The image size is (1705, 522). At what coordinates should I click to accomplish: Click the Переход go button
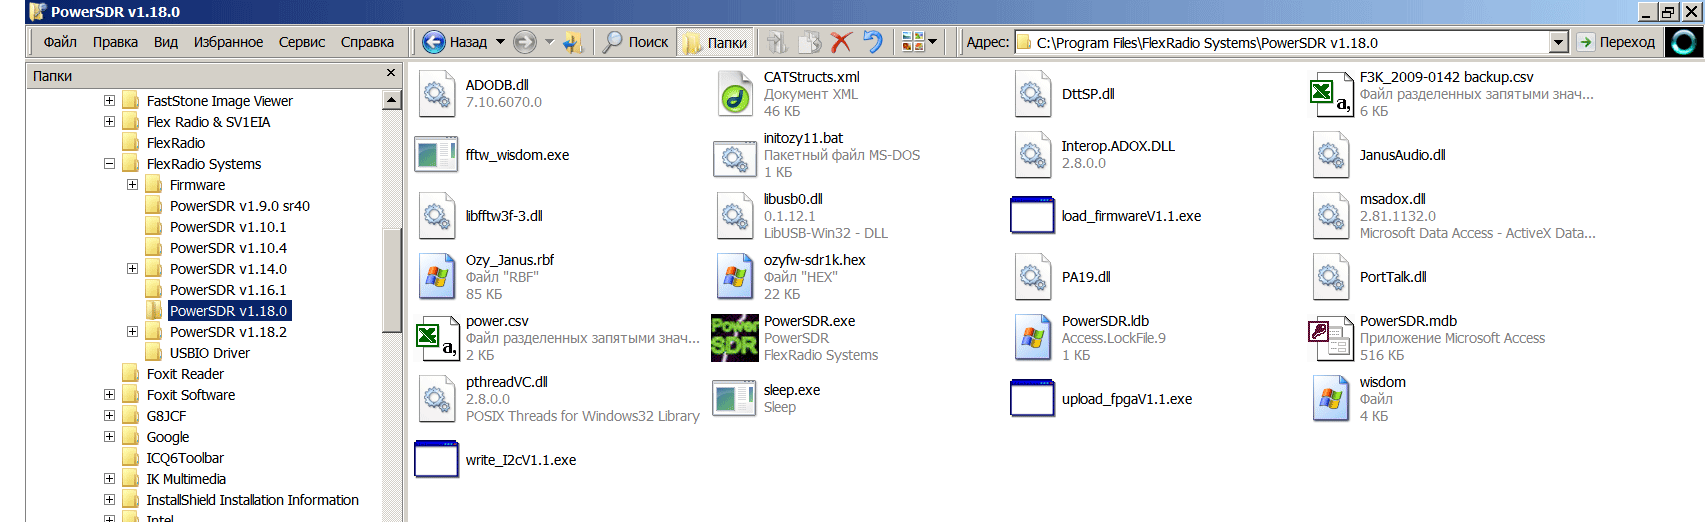point(1617,42)
